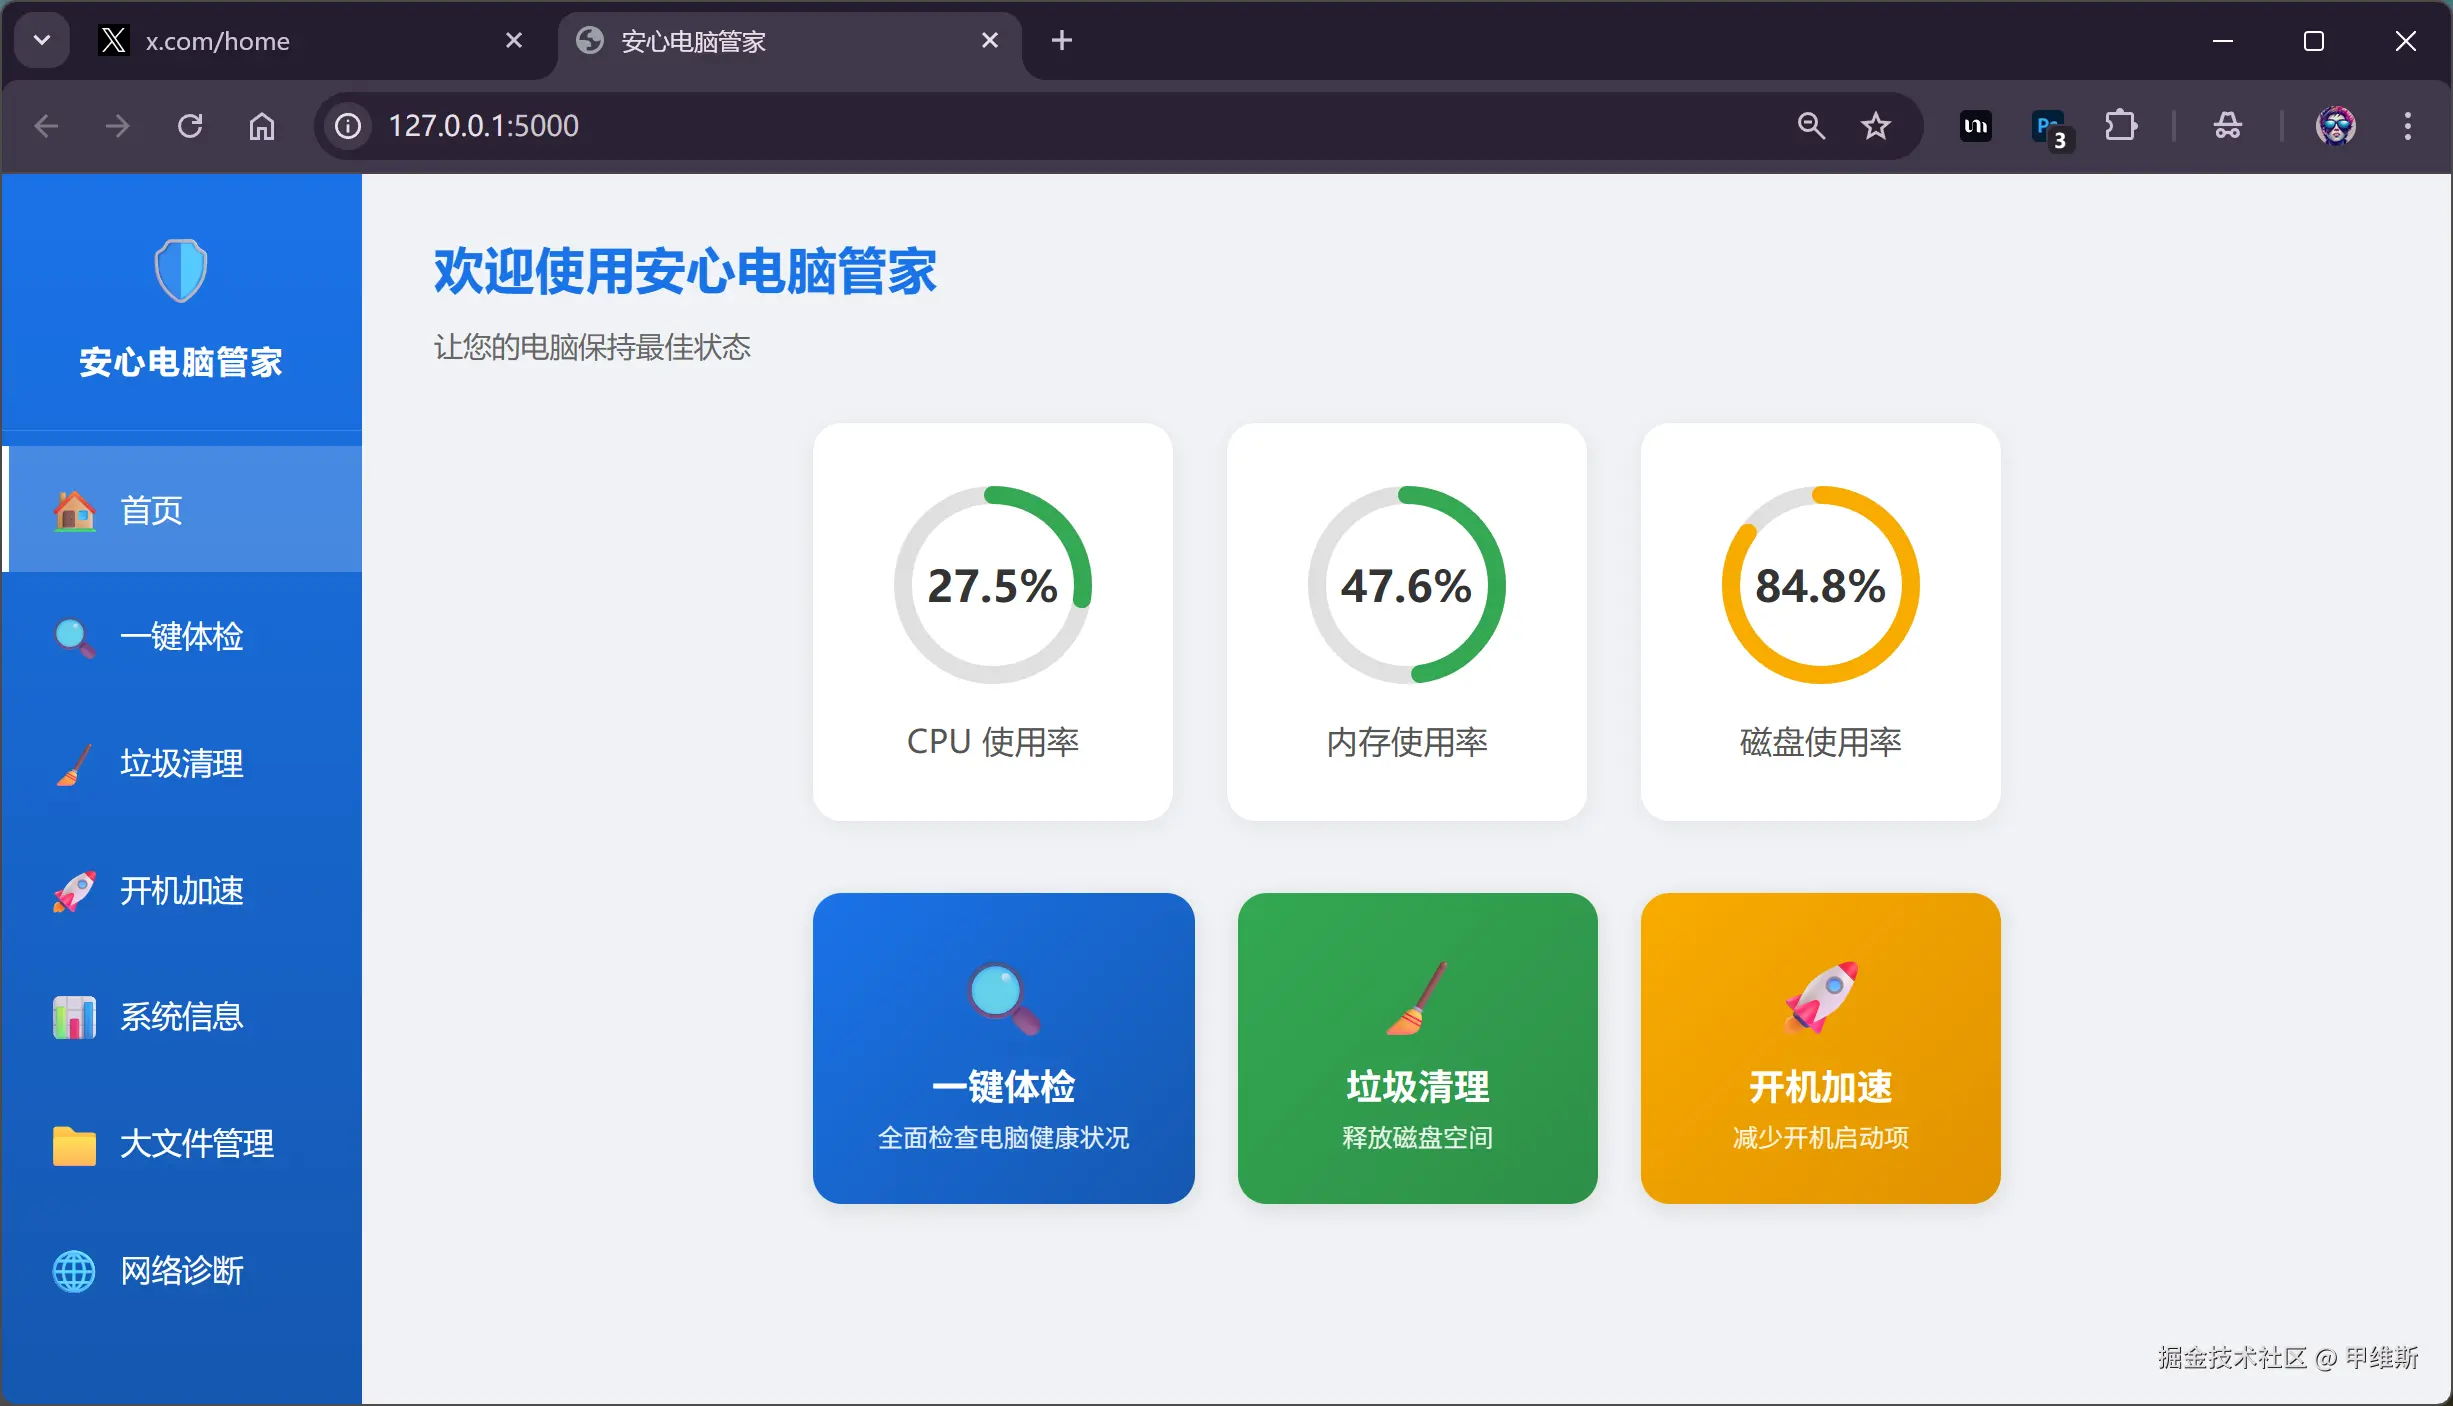Click the CPU 使用率 progress ring
This screenshot has width=2453, height=1406.
992,585
